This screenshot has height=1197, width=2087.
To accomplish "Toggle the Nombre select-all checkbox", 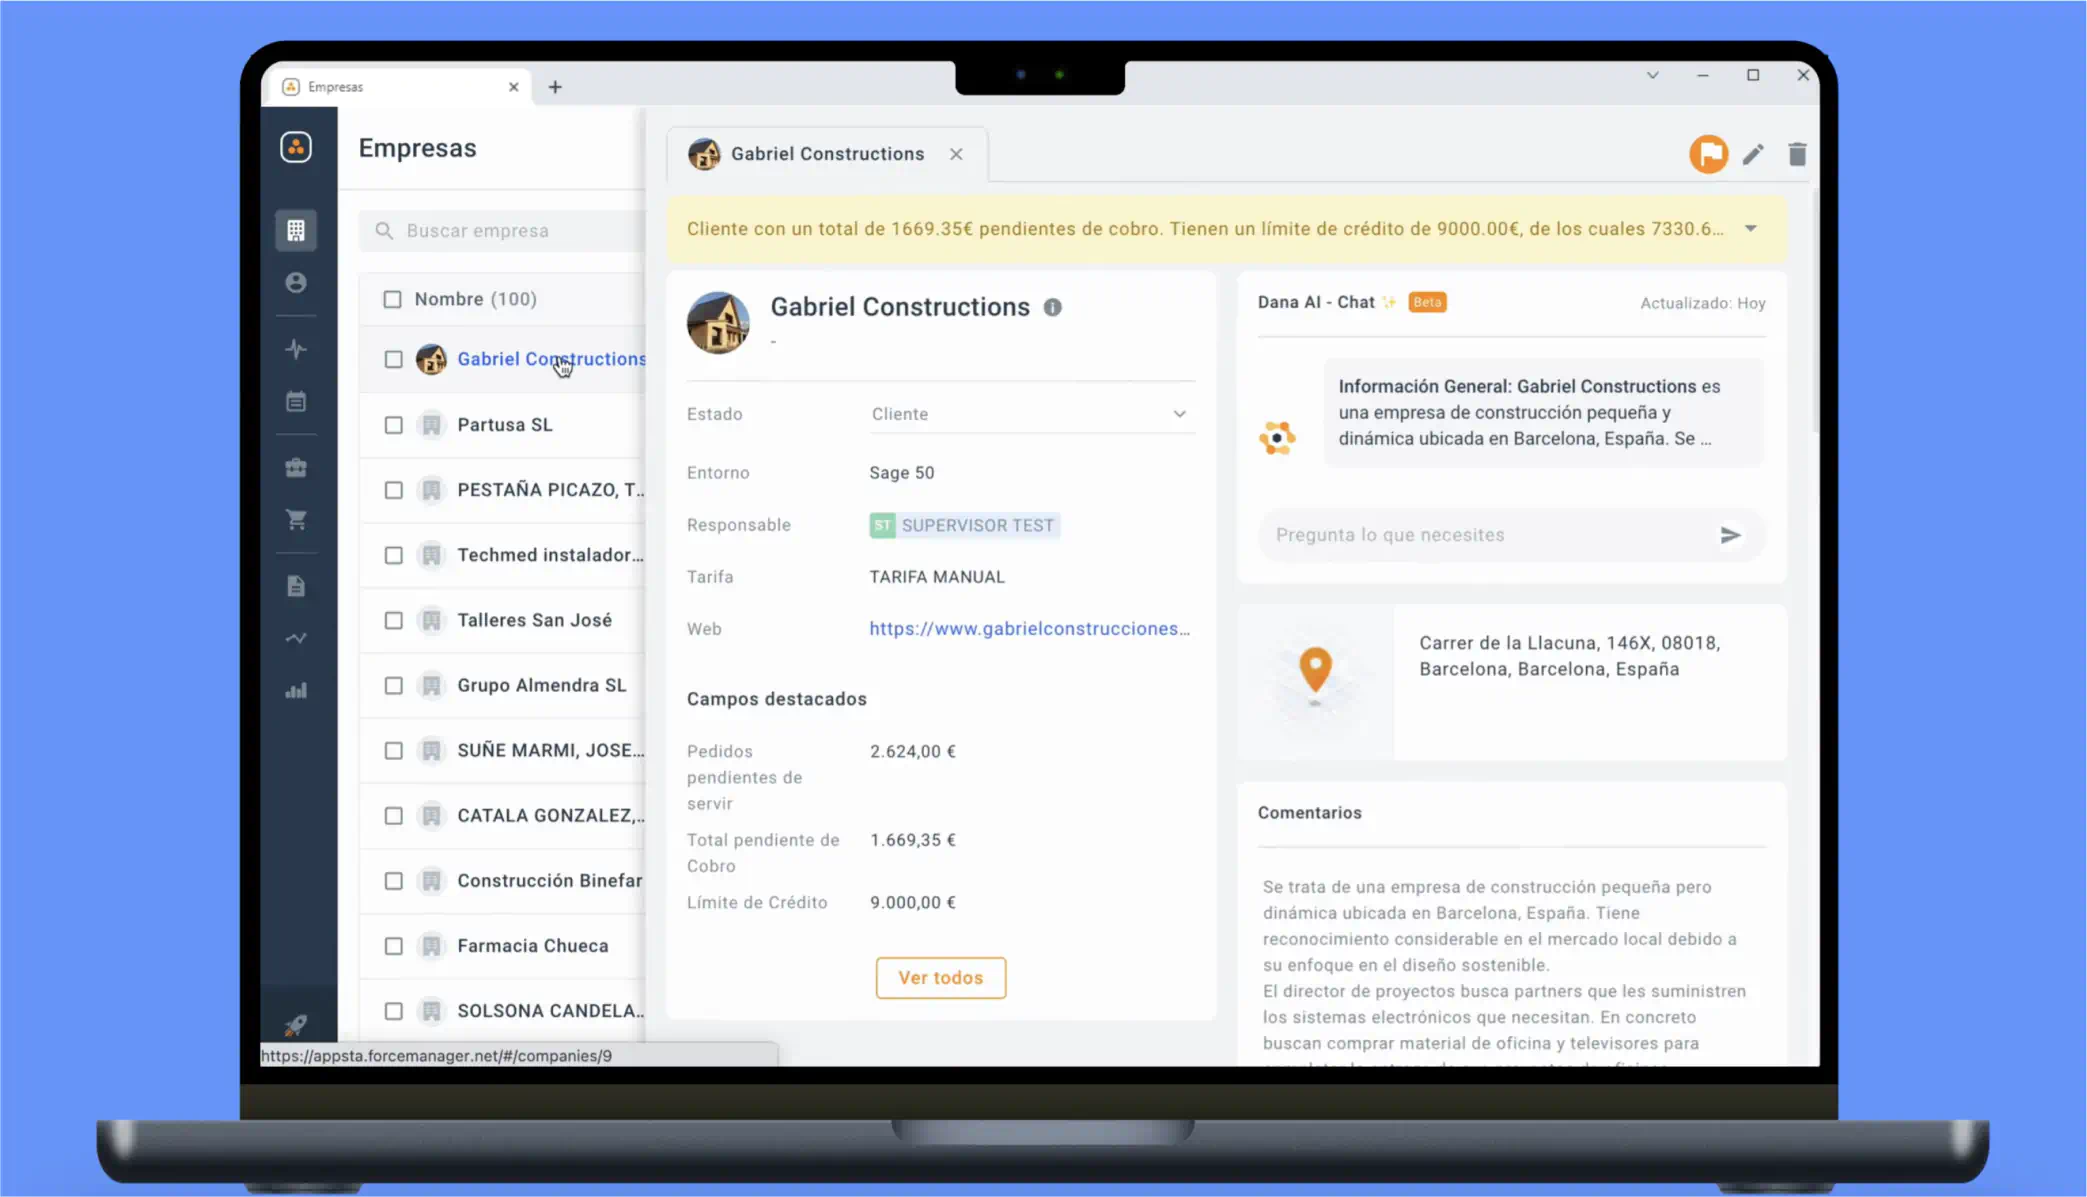I will pos(392,299).
